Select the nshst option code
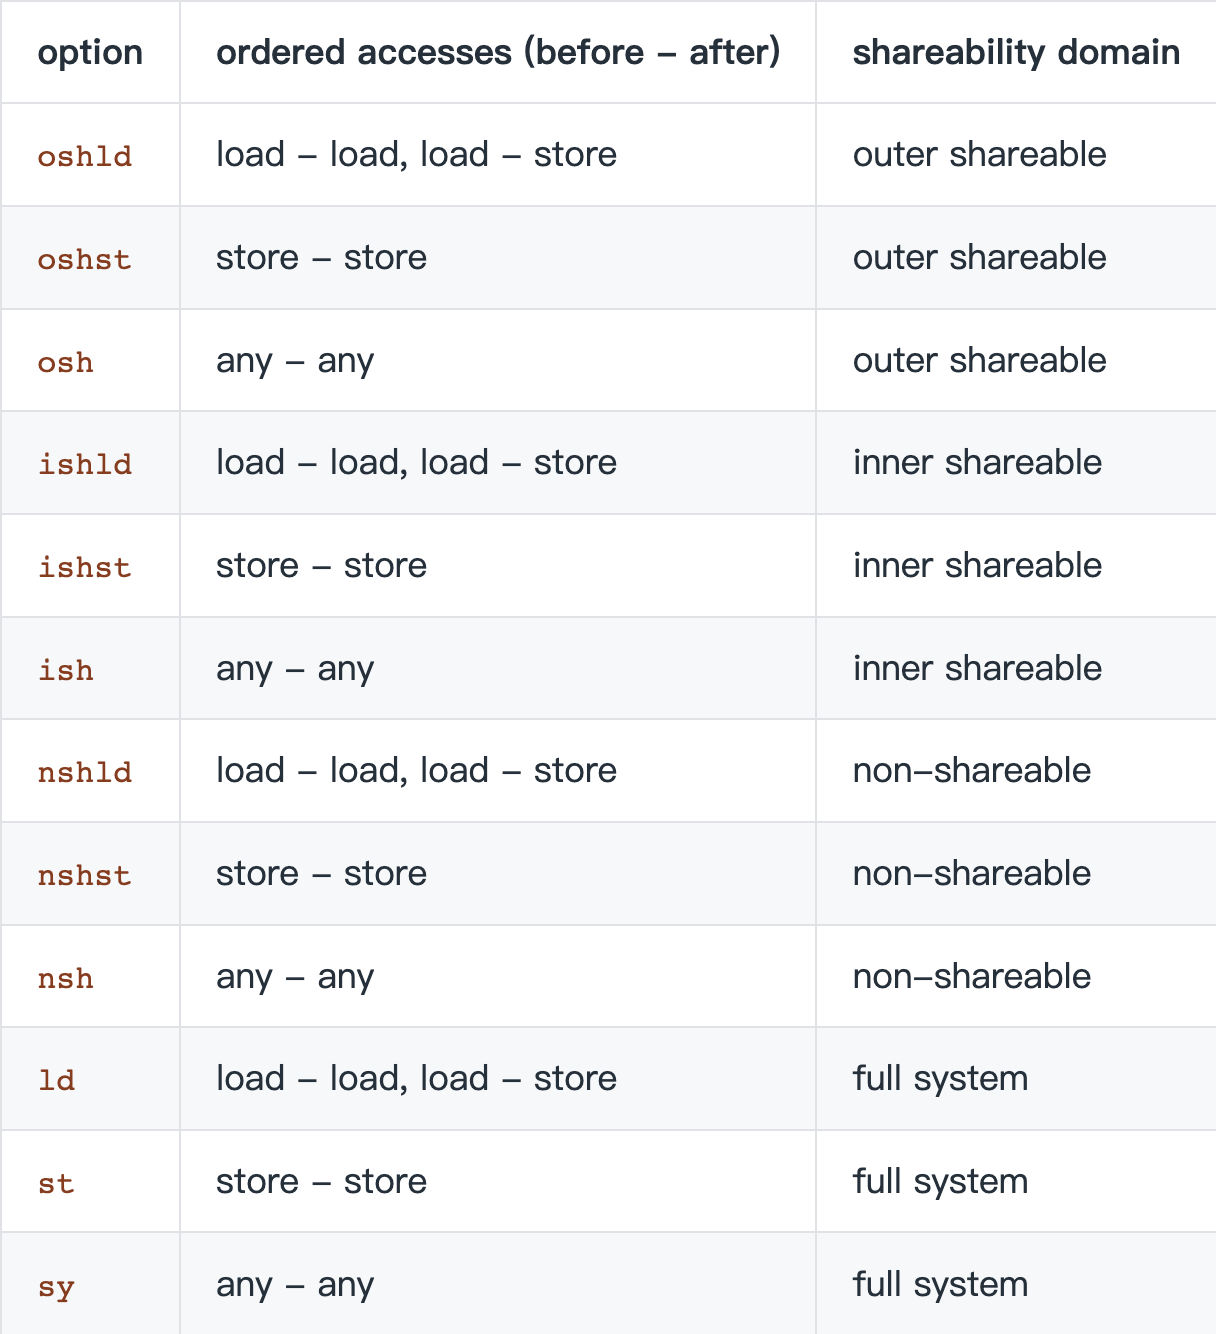This screenshot has width=1216, height=1334. [85, 875]
